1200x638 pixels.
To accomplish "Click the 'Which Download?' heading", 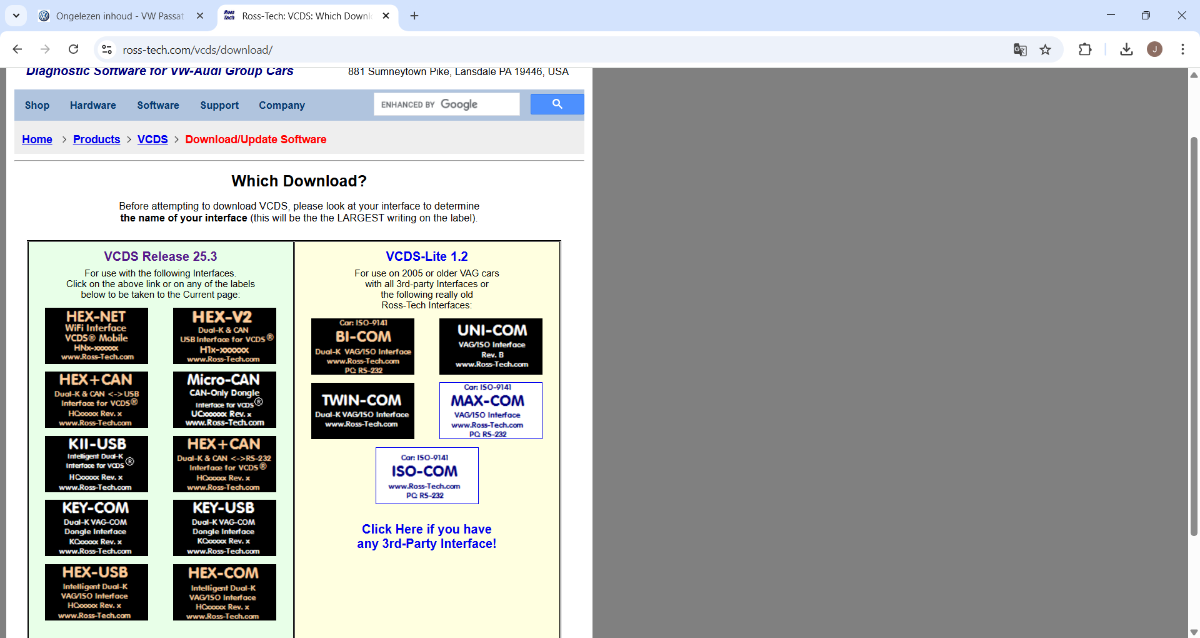I will coord(299,181).
